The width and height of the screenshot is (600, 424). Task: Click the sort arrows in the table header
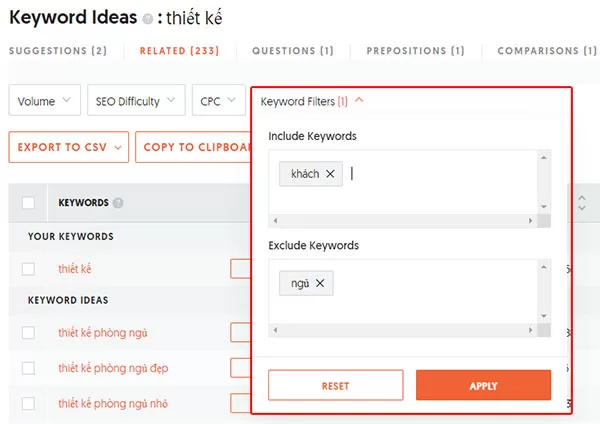582,203
